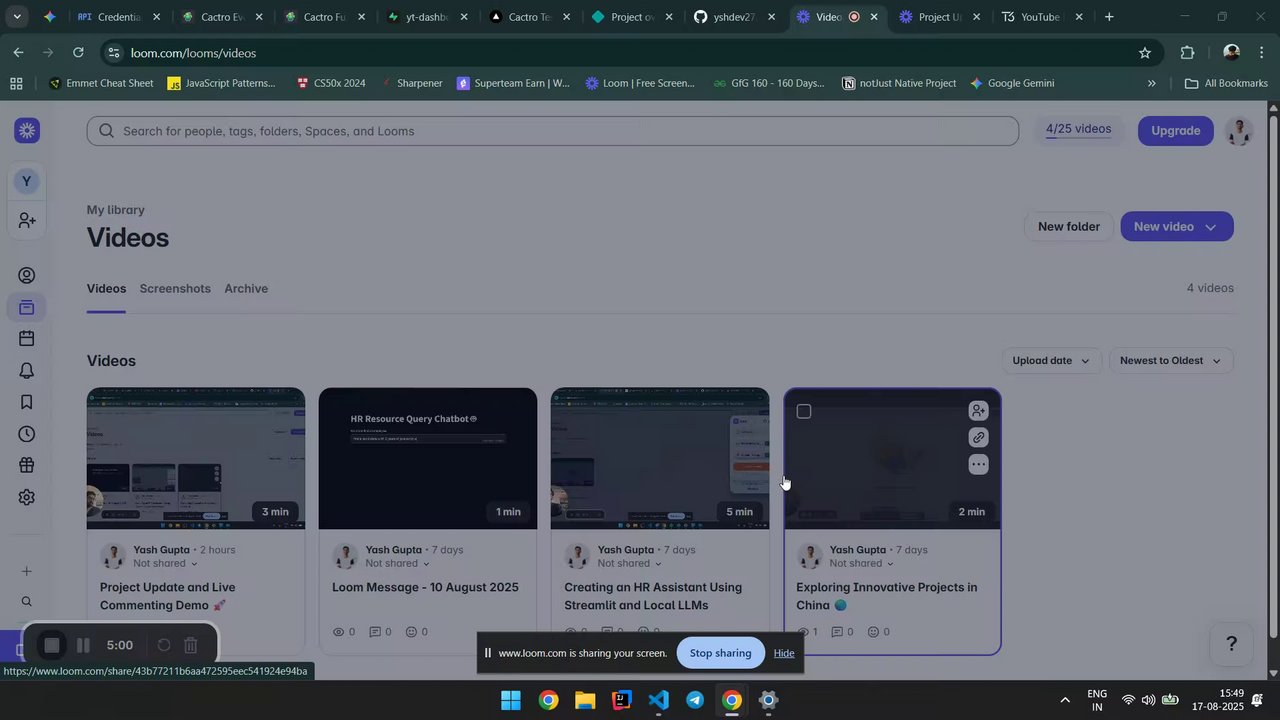Open the Newest to Oldest dropdown
The width and height of the screenshot is (1280, 720).
(1171, 361)
